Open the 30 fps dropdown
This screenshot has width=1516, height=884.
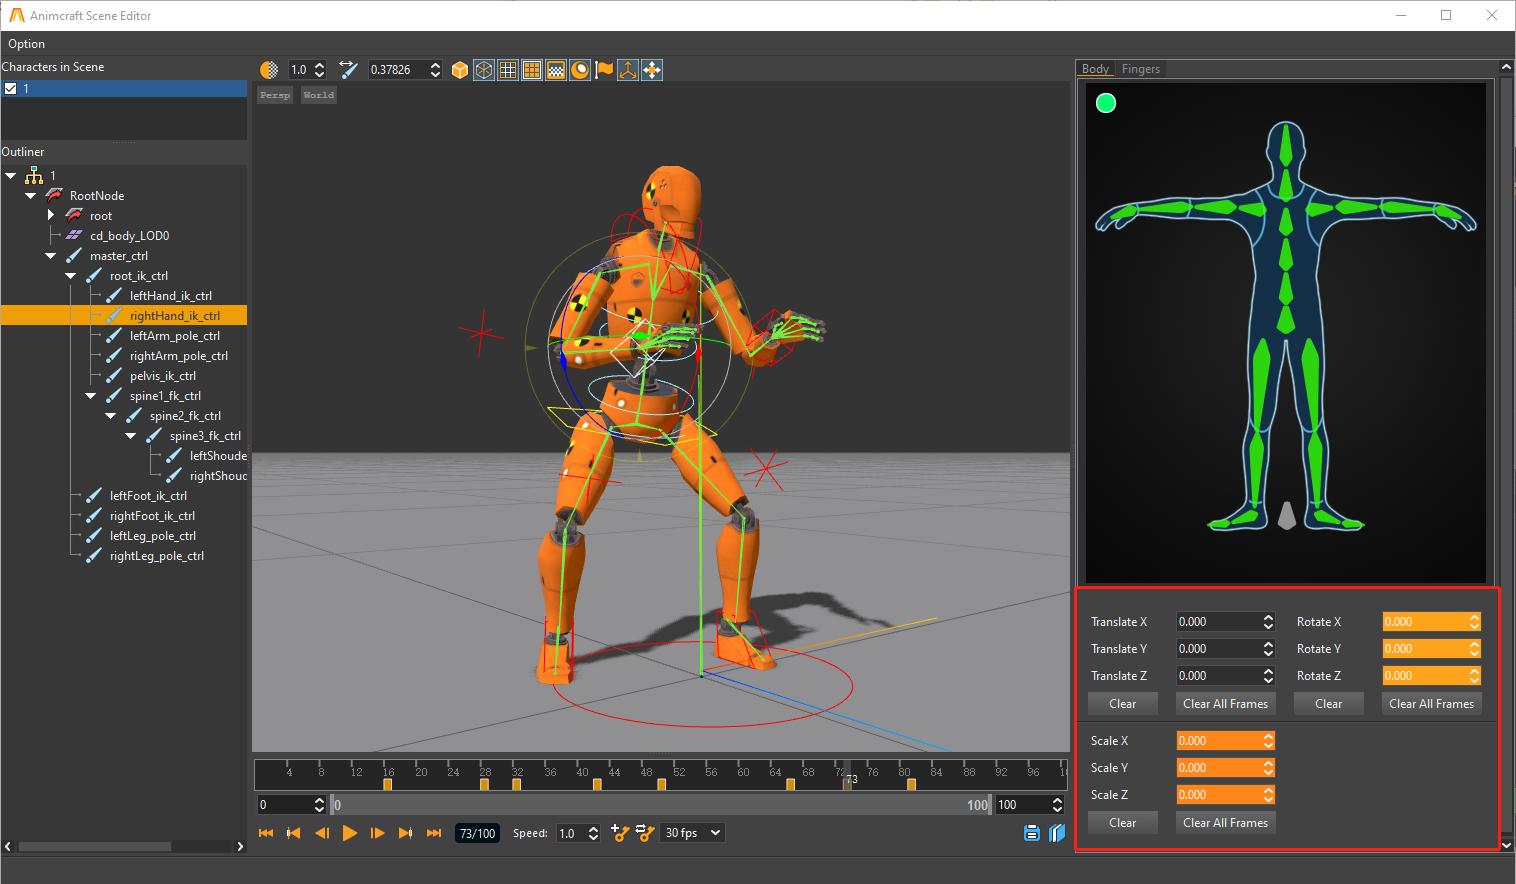[692, 833]
